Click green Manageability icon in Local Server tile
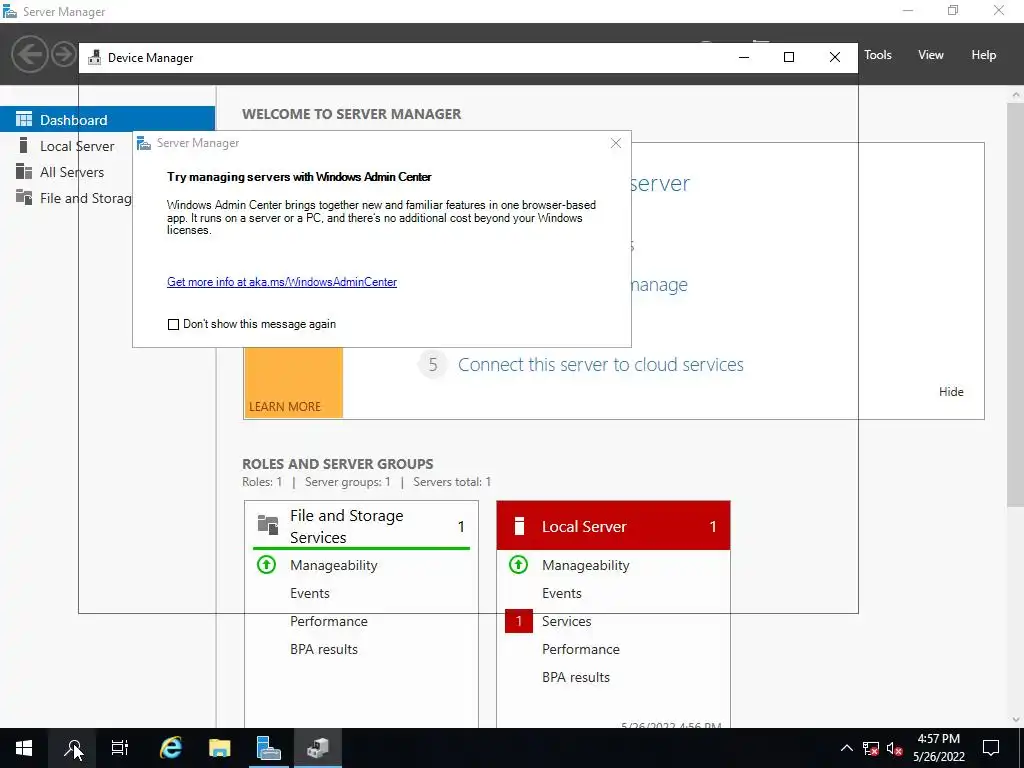 pyautogui.click(x=519, y=564)
